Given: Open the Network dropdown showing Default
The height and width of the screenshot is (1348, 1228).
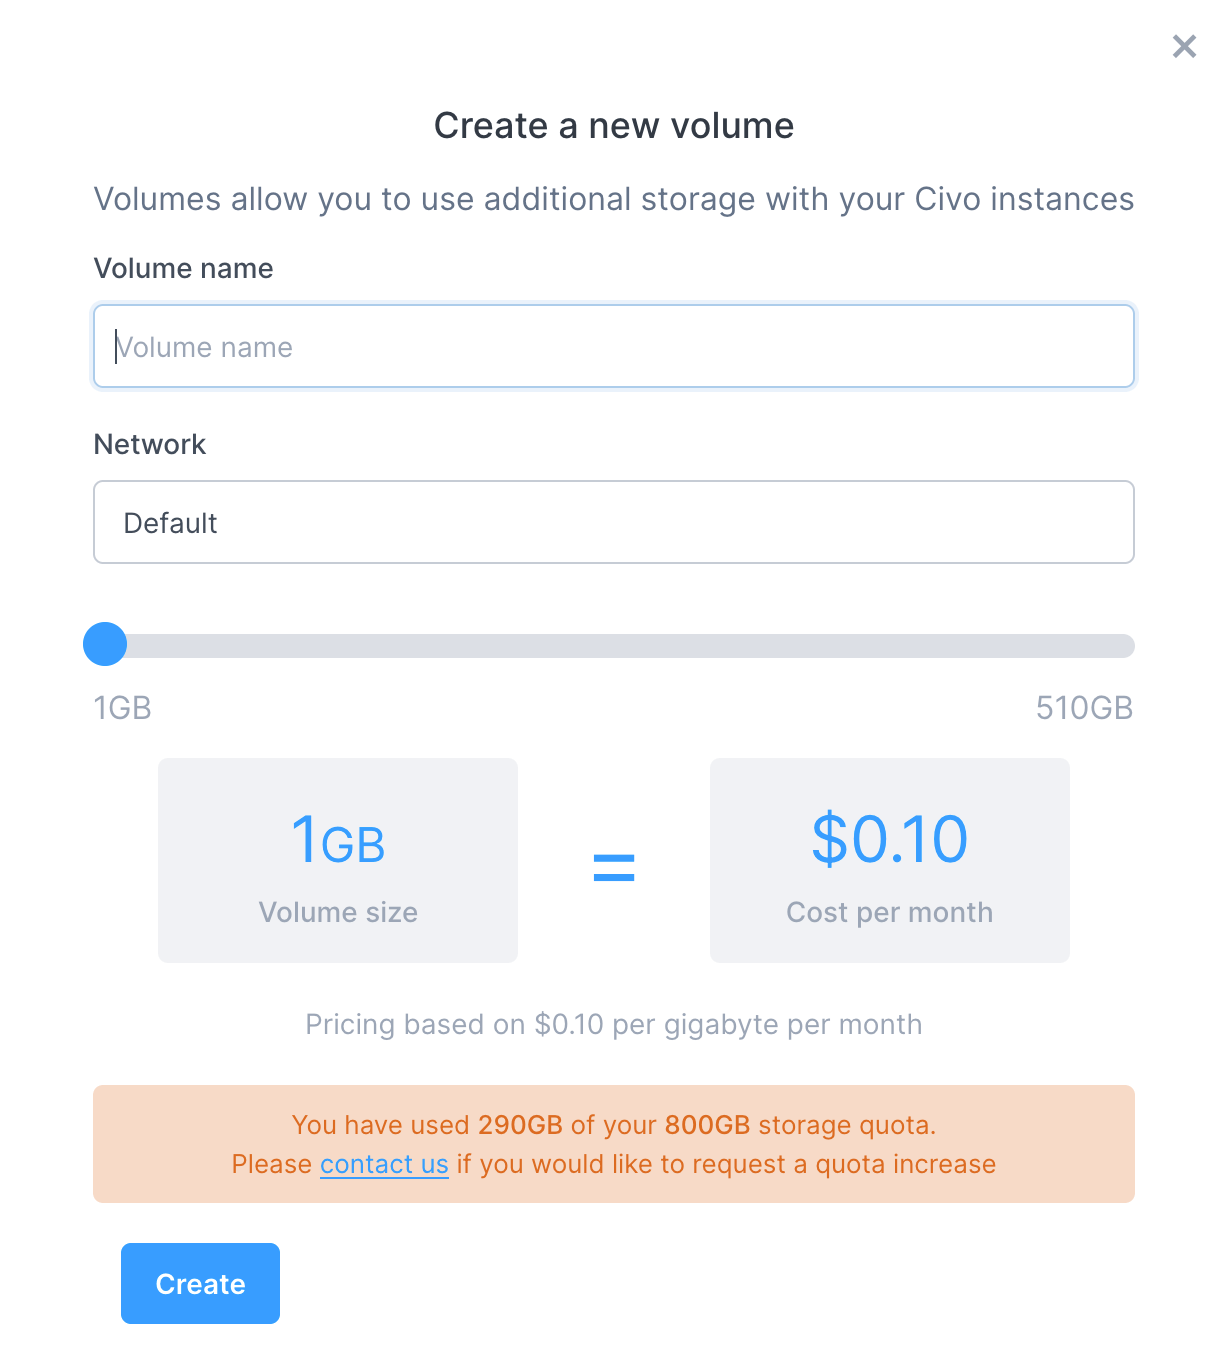Looking at the screenshot, I should [613, 523].
